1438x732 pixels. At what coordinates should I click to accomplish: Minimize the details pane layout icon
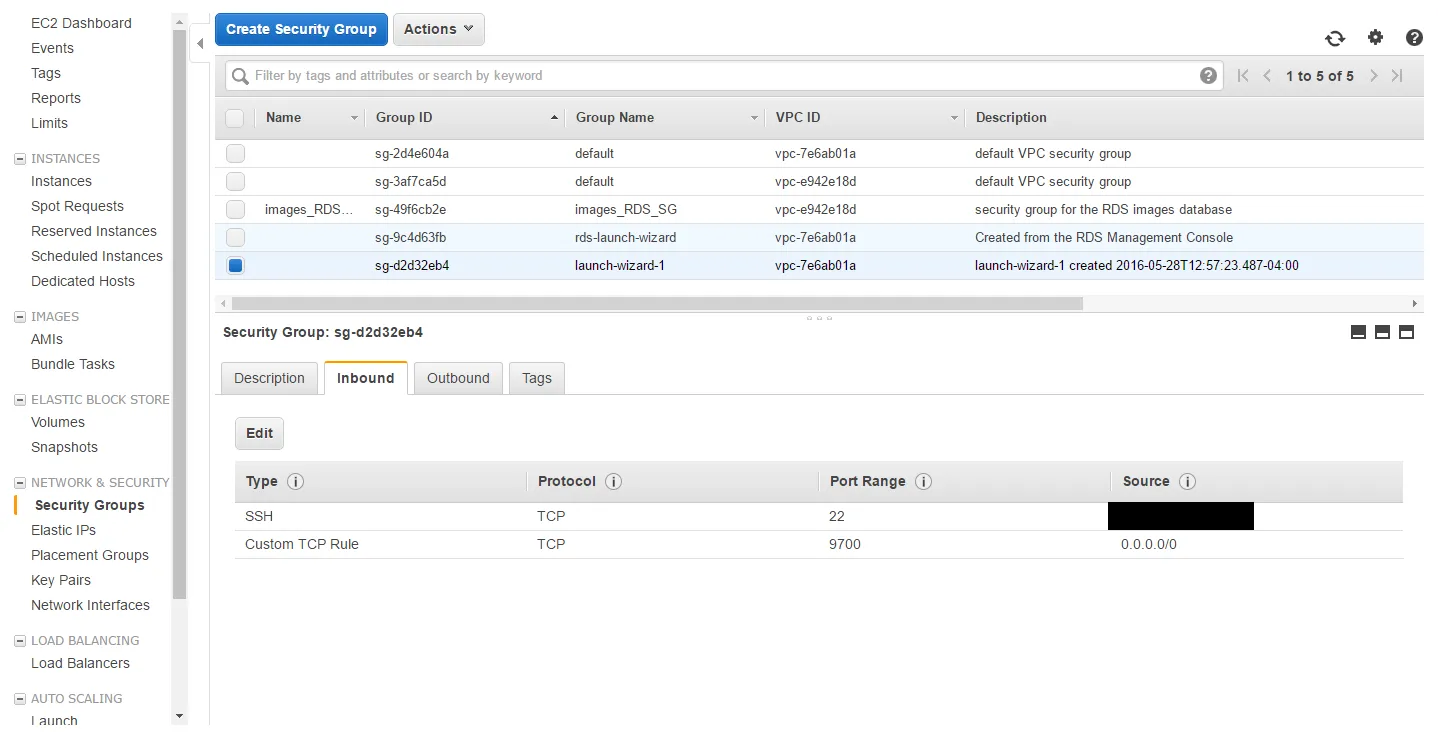coord(1358,332)
